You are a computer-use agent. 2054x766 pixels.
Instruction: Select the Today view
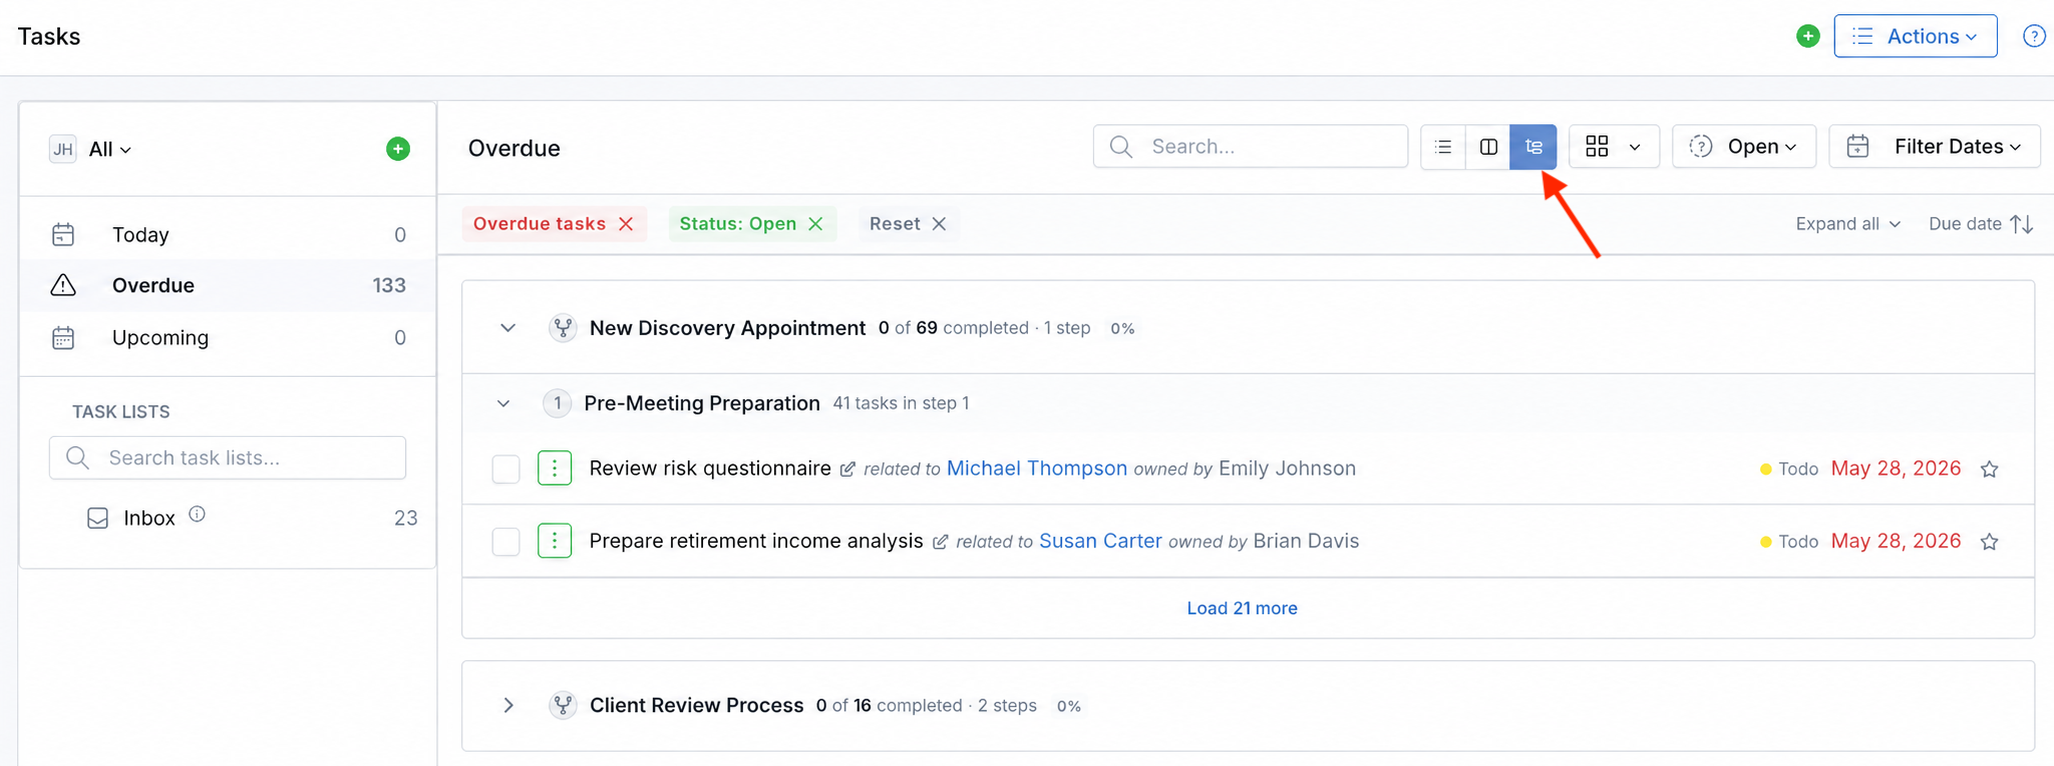(x=228, y=234)
